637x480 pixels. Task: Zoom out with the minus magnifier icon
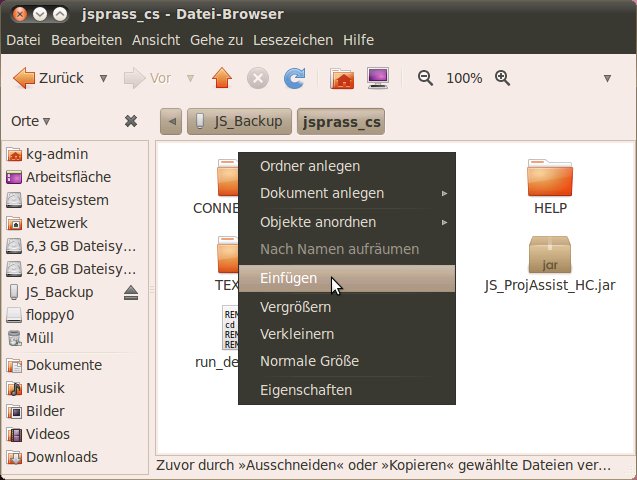tap(425, 78)
